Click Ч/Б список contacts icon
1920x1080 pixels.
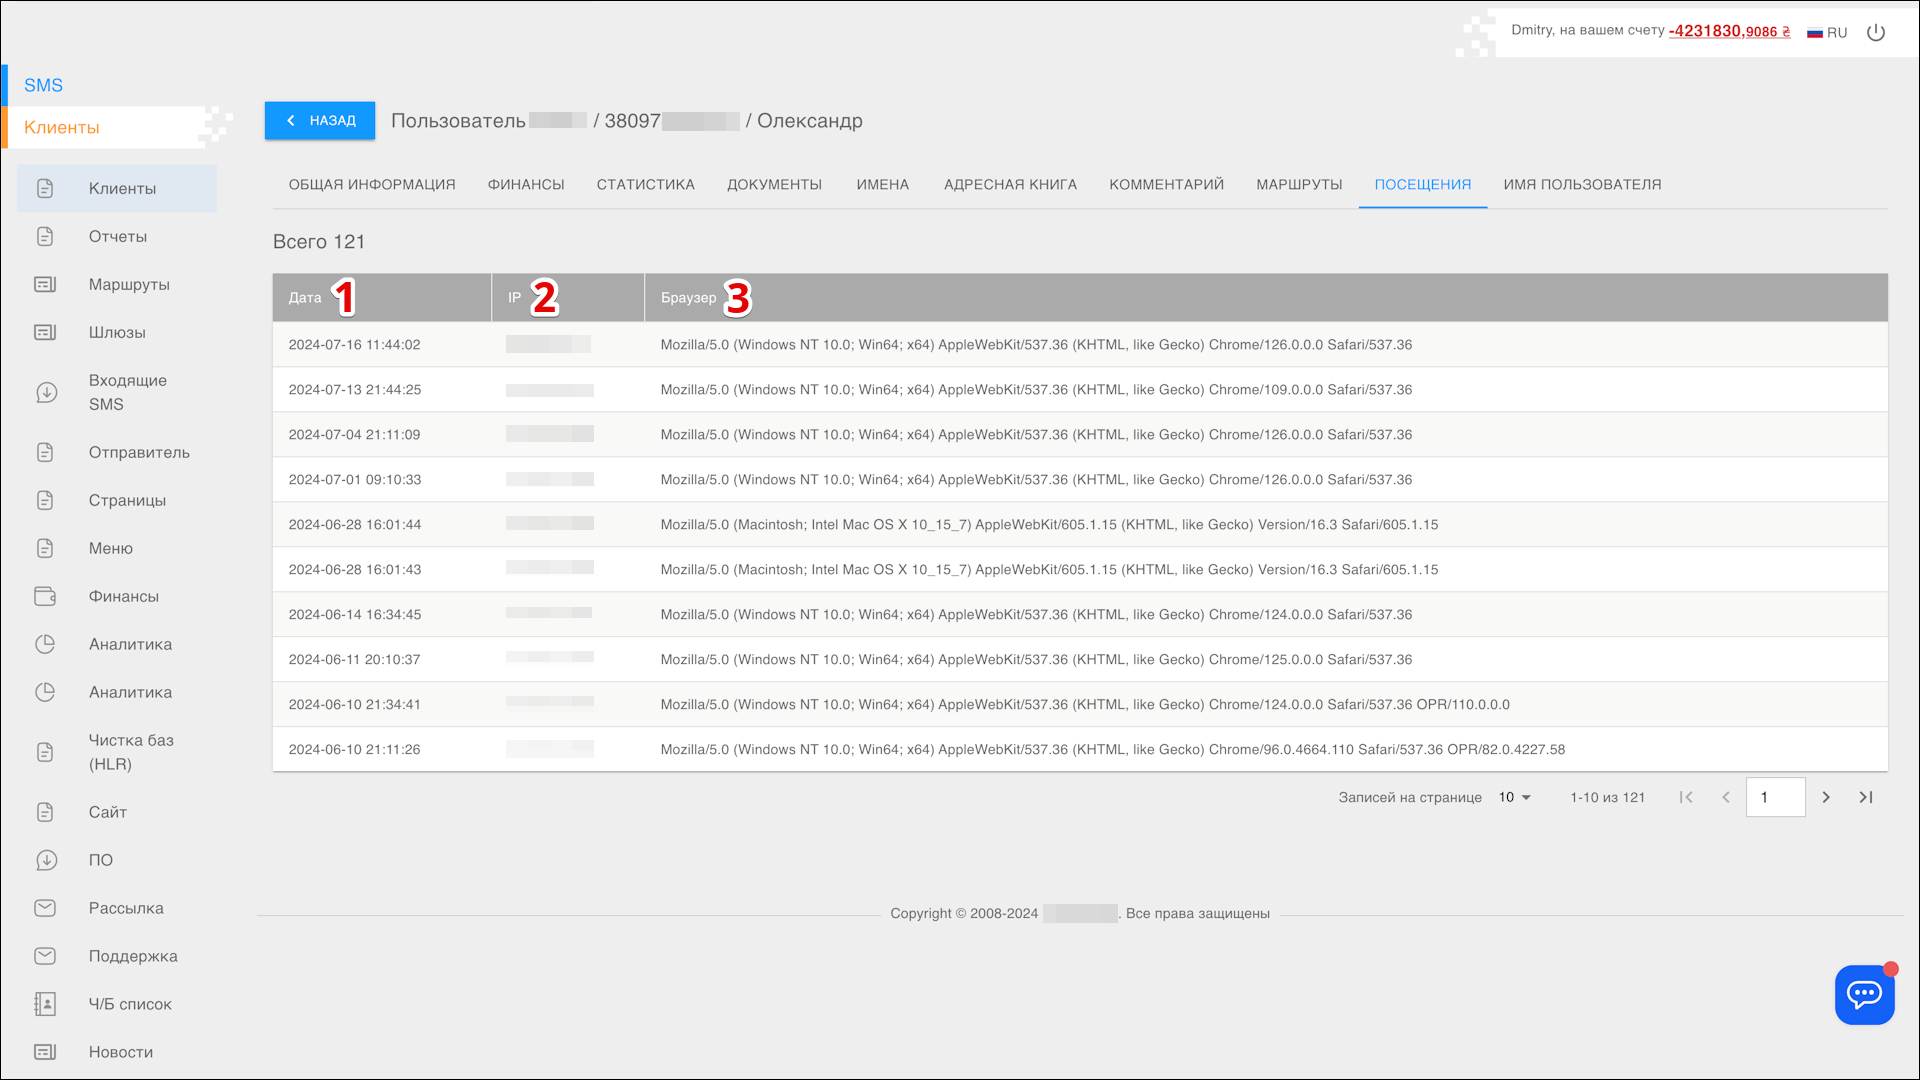pyautogui.click(x=46, y=1004)
